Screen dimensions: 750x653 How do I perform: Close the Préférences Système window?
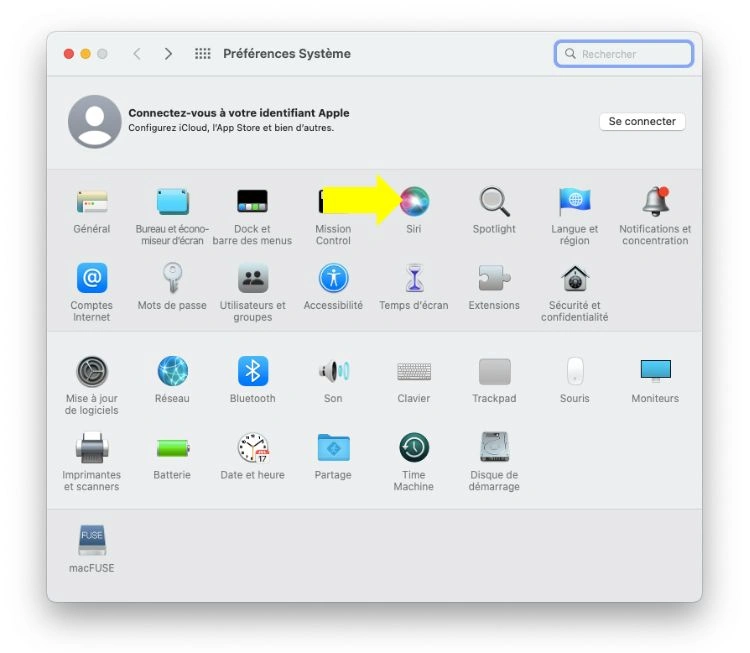point(69,54)
